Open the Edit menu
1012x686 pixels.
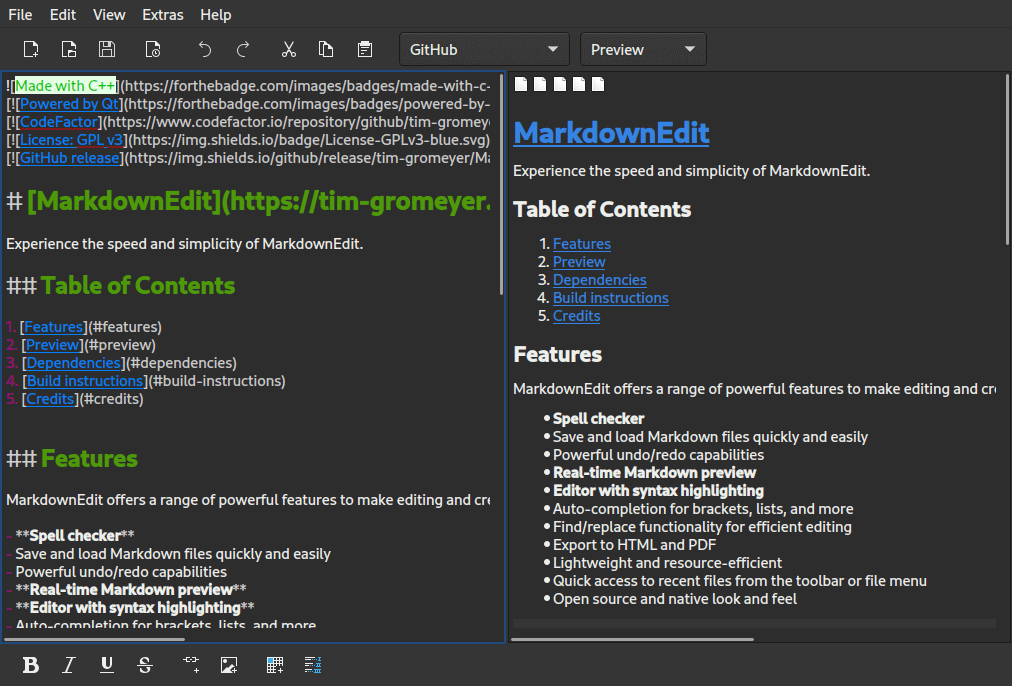[63, 14]
